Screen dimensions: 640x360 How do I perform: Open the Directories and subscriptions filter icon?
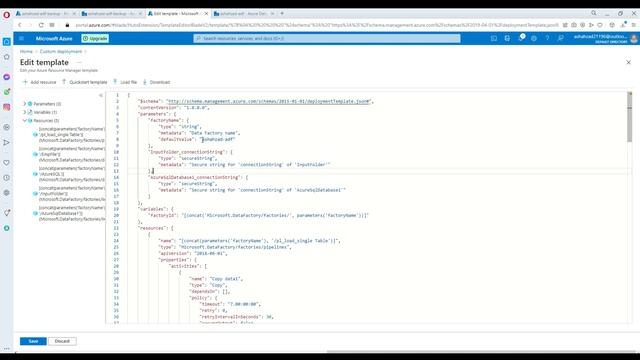[x=507, y=38]
